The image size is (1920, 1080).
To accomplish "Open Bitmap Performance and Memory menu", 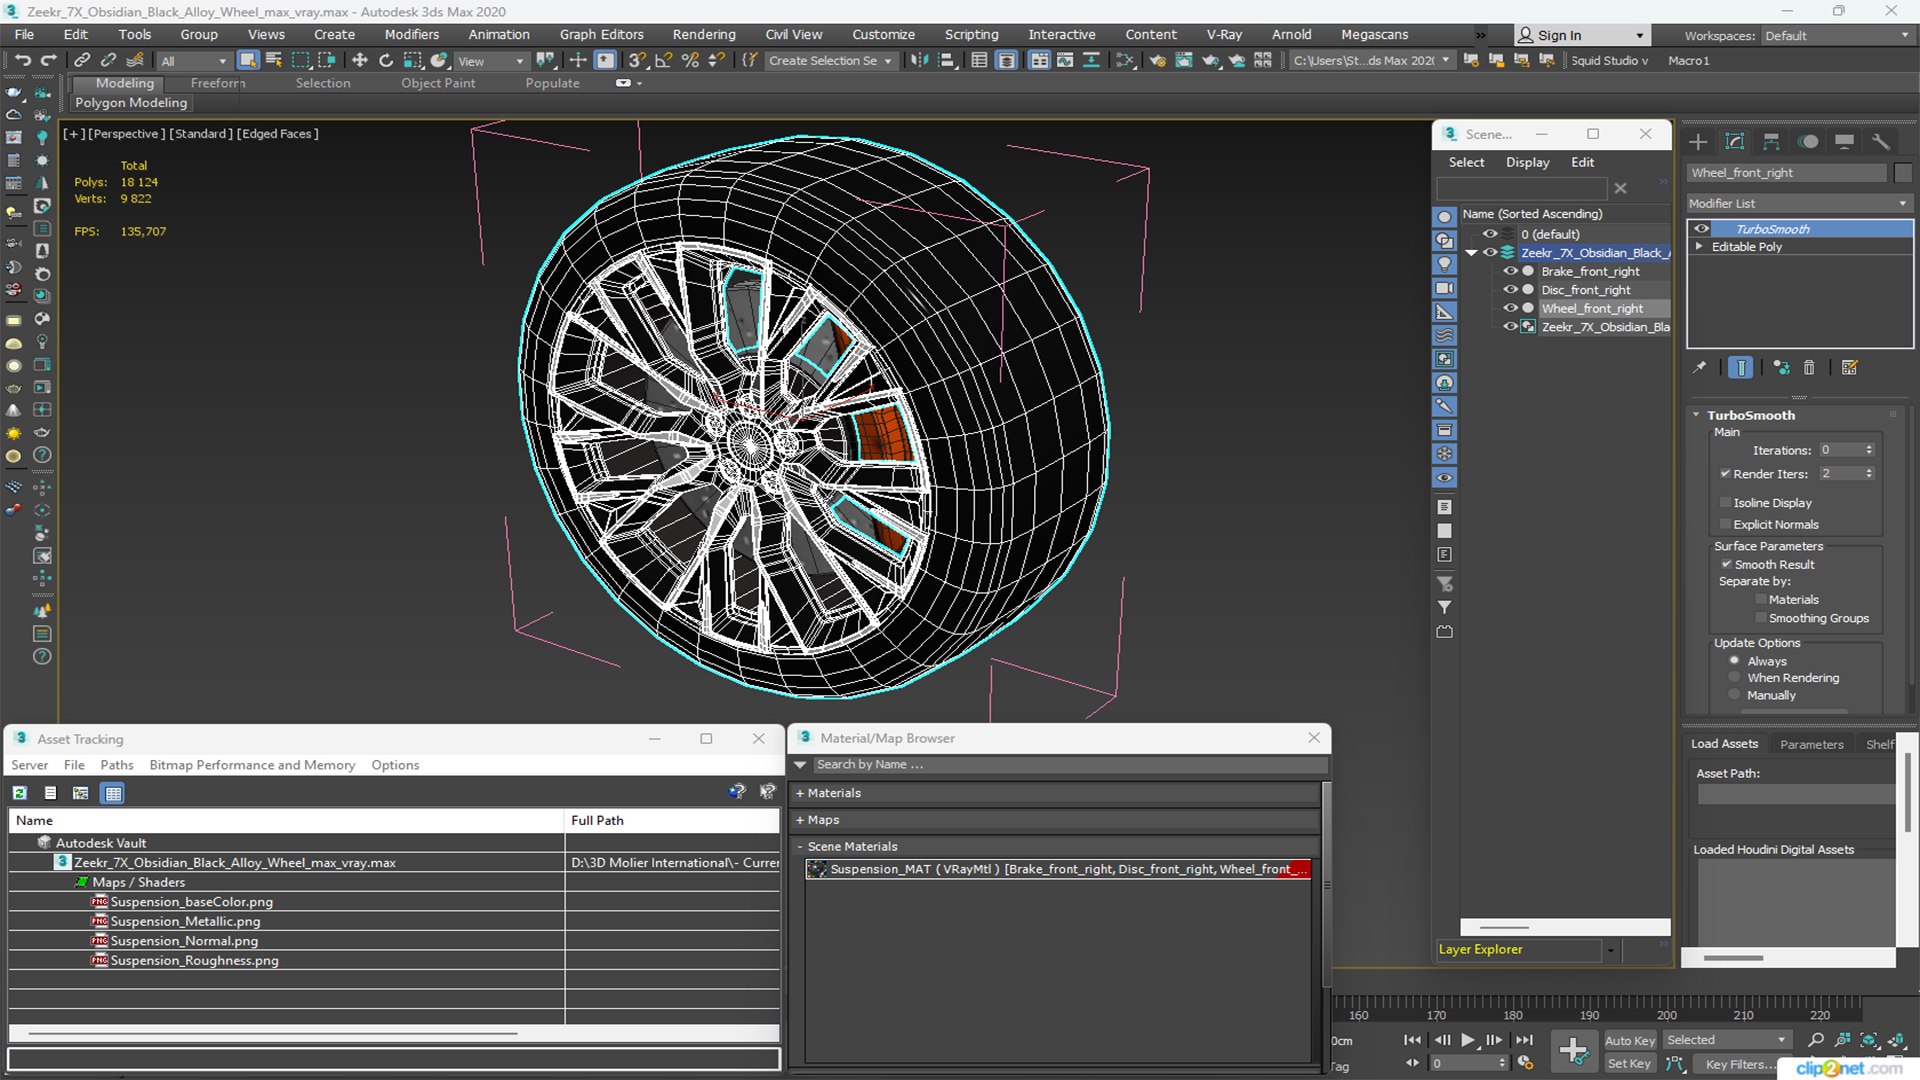I will pos(252,765).
